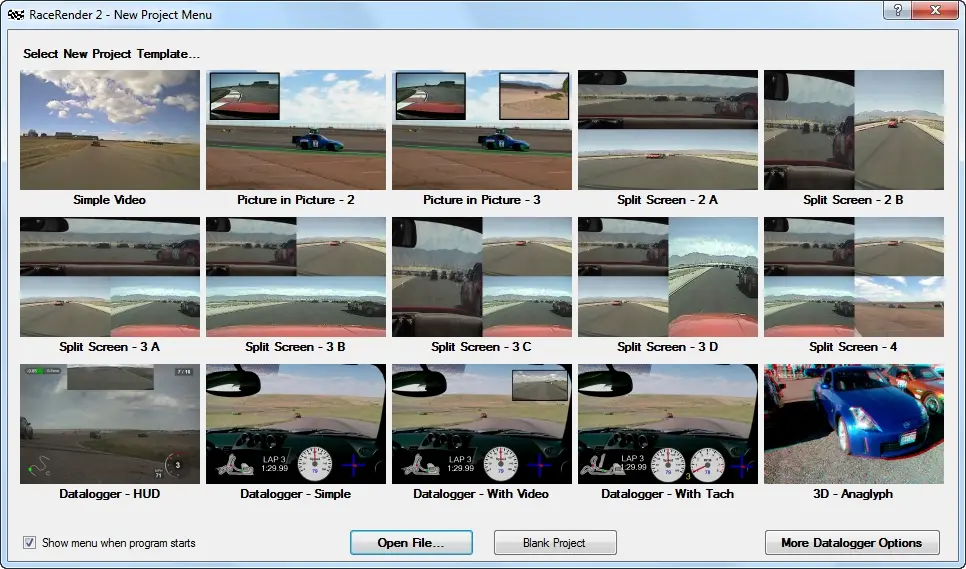966x569 pixels.
Task: Click the "Show menu when program starts" label
Action: 119,543
